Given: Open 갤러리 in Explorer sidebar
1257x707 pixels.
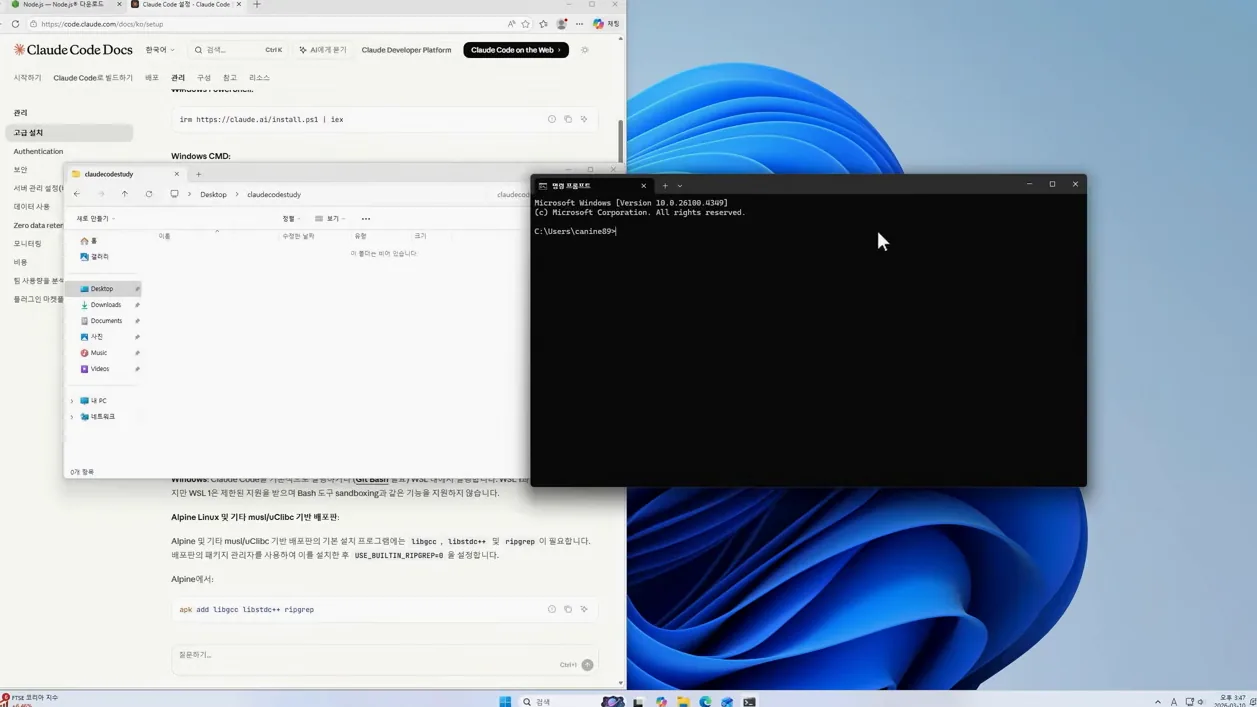Looking at the screenshot, I should [x=94, y=257].
